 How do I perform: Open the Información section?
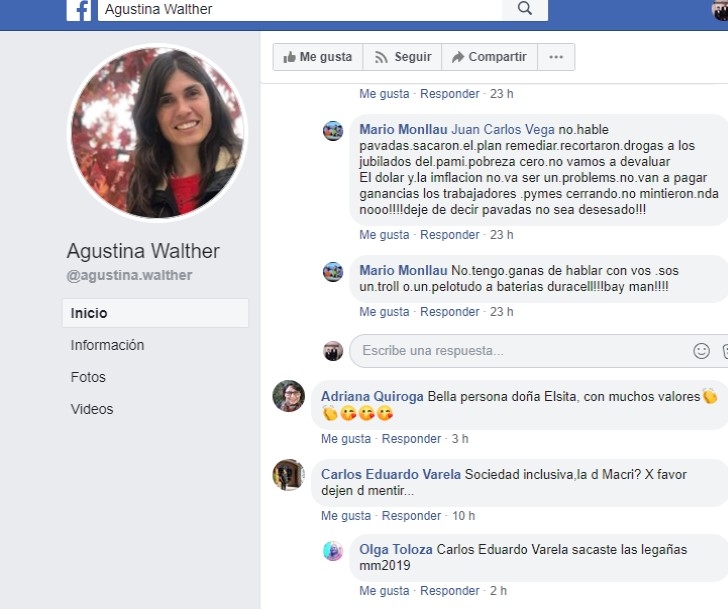pyautogui.click(x=107, y=345)
